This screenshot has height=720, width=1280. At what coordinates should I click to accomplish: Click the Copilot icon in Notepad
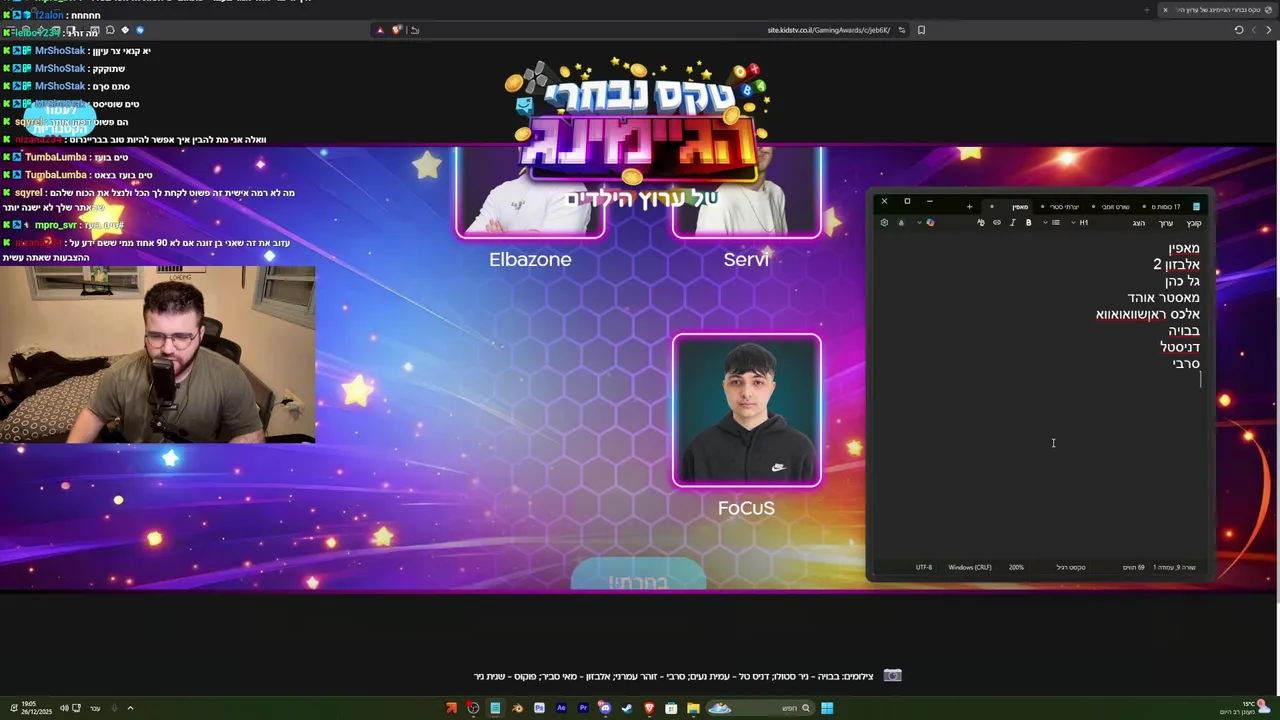(931, 222)
